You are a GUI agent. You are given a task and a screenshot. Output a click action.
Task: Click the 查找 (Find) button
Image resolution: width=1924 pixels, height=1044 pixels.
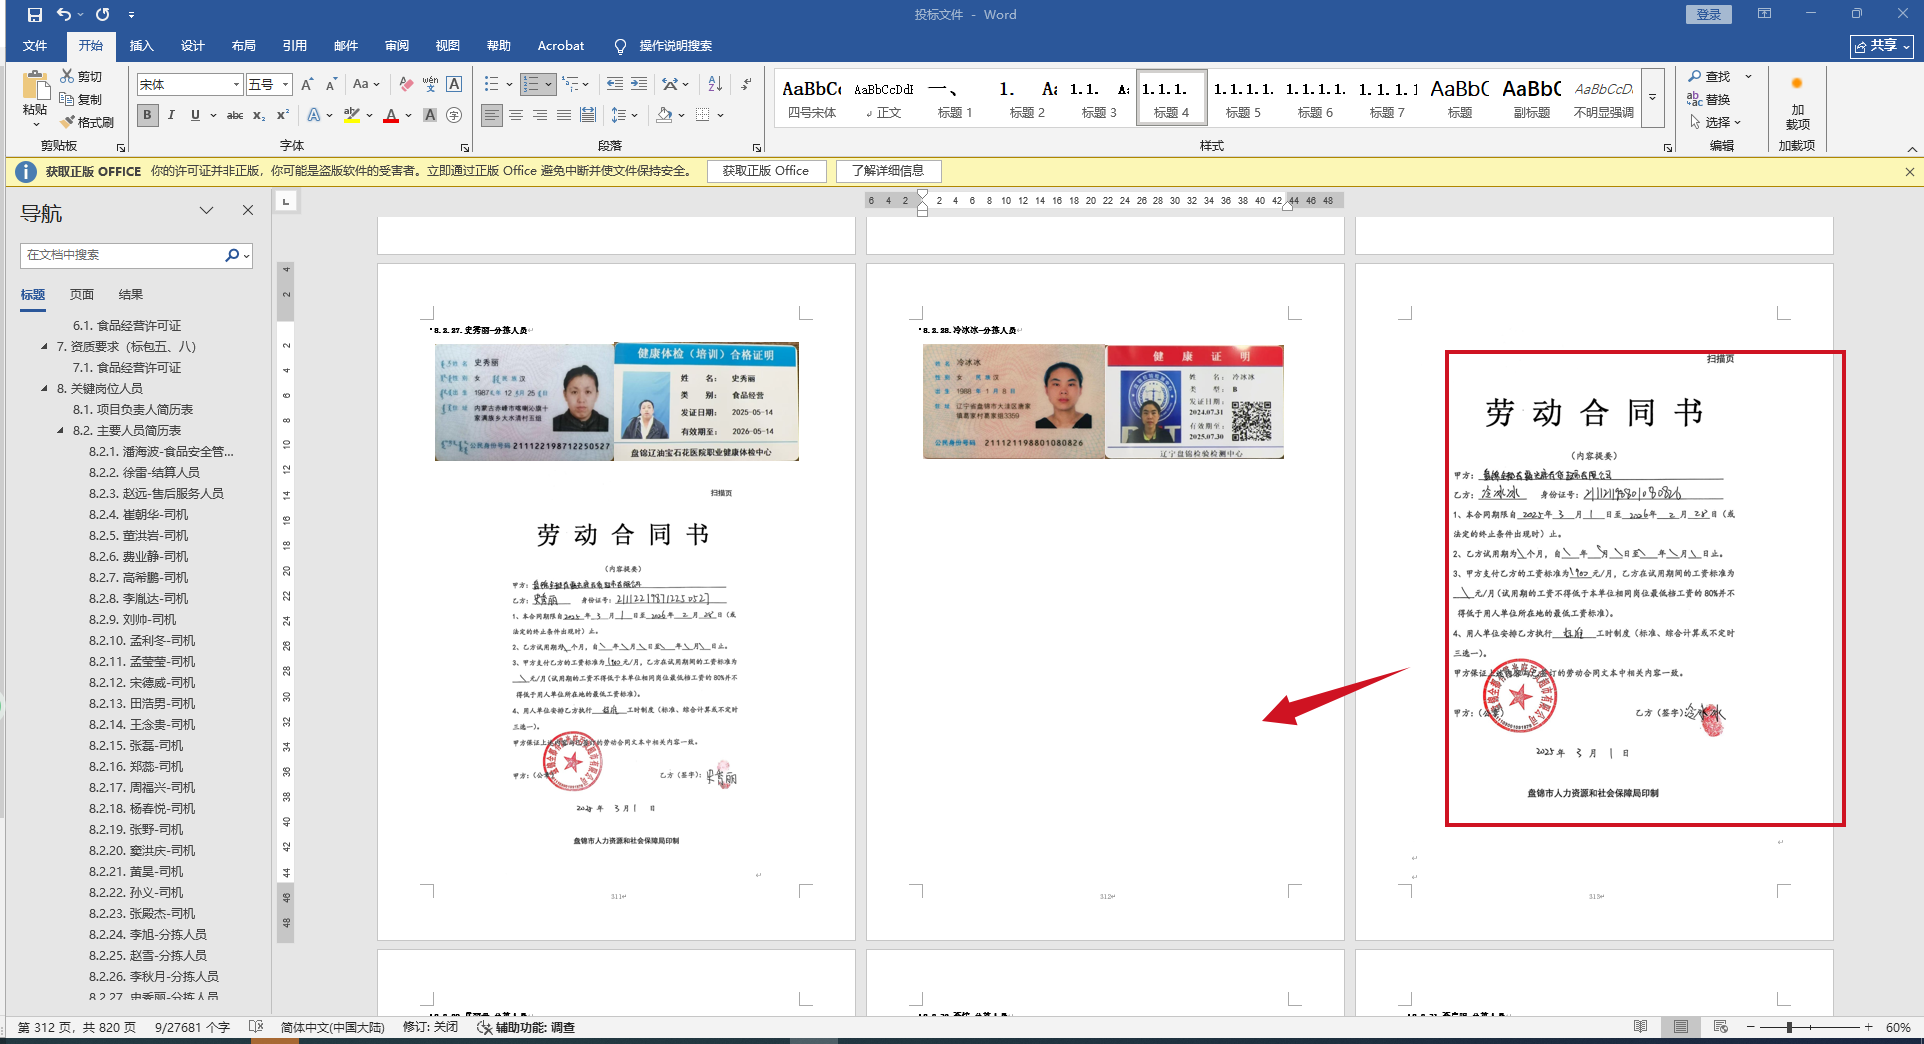pos(1709,77)
